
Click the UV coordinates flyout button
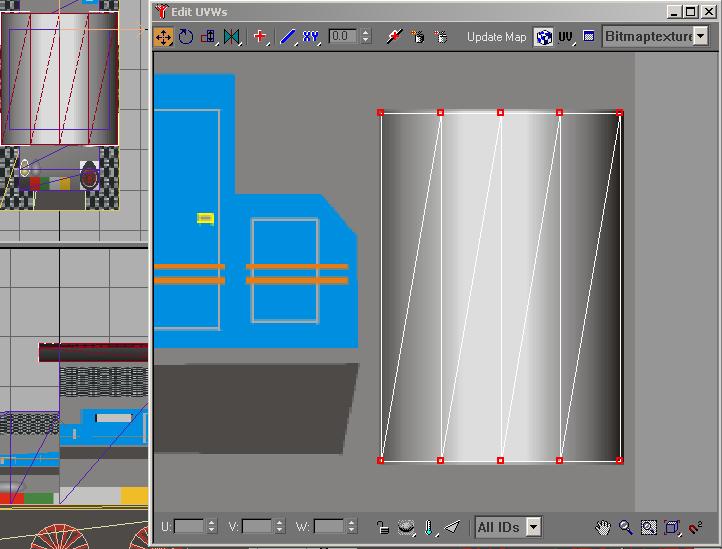pos(566,37)
